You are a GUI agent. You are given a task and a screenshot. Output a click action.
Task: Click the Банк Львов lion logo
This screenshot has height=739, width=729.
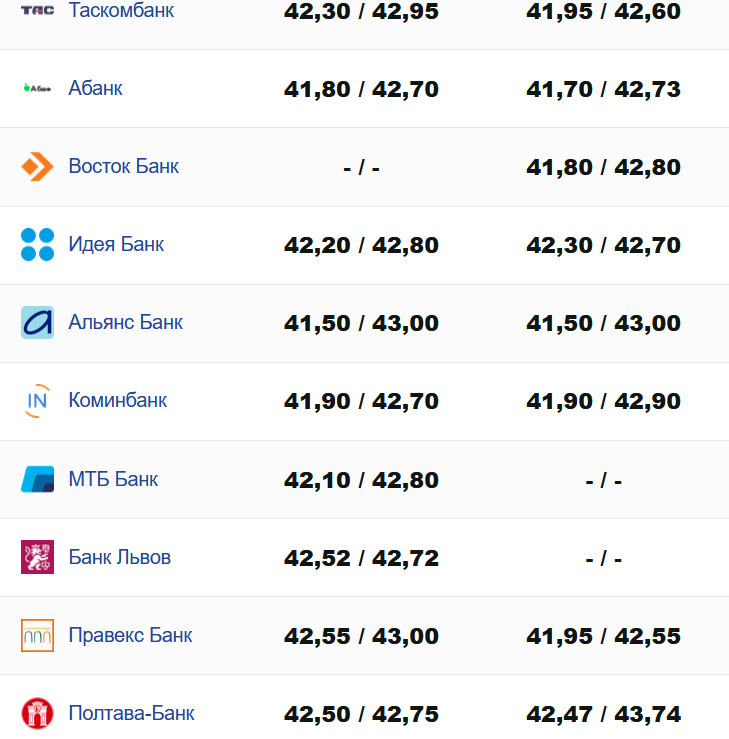tap(37, 557)
